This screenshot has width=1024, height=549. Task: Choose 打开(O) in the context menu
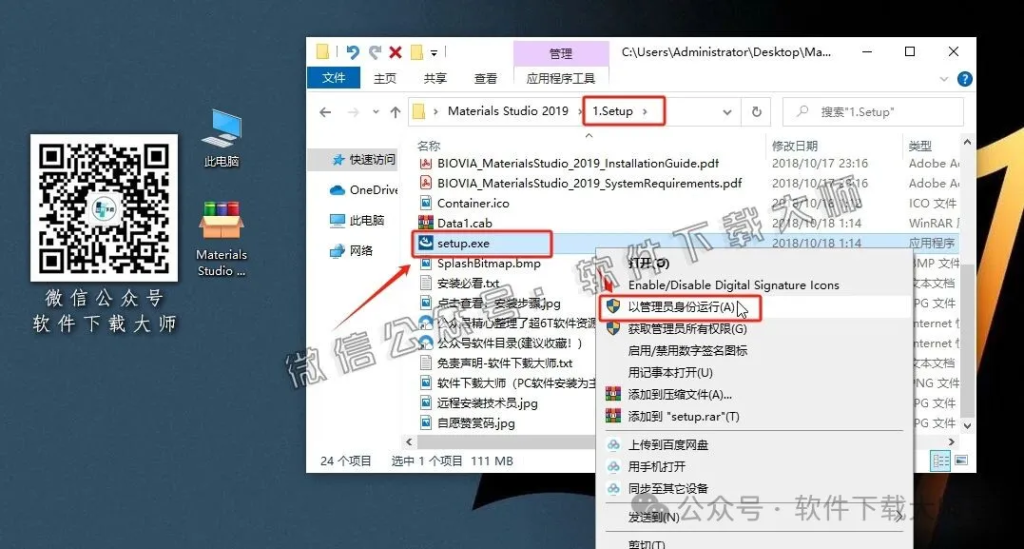(x=648, y=263)
